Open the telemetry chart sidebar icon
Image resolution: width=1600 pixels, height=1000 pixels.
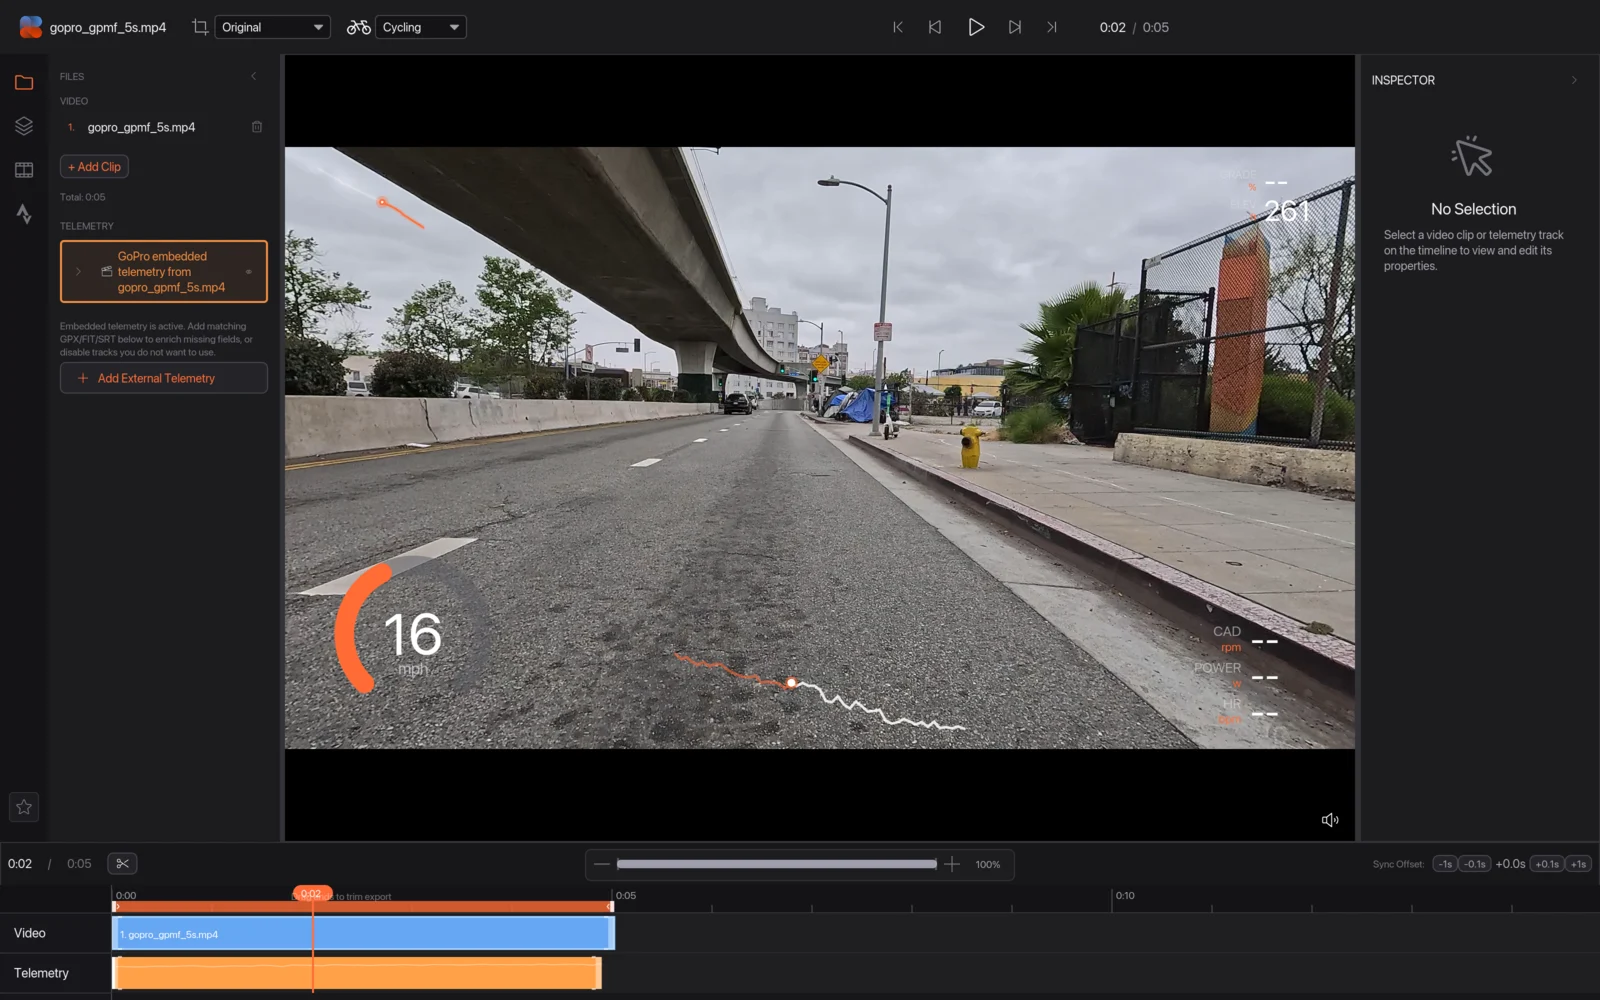pos(24,213)
